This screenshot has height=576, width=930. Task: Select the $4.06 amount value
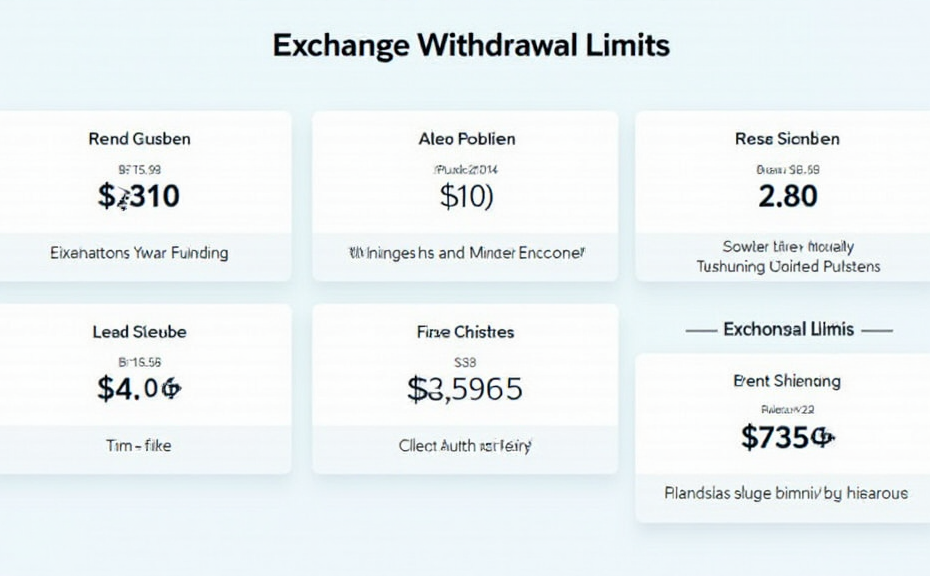click(x=139, y=388)
